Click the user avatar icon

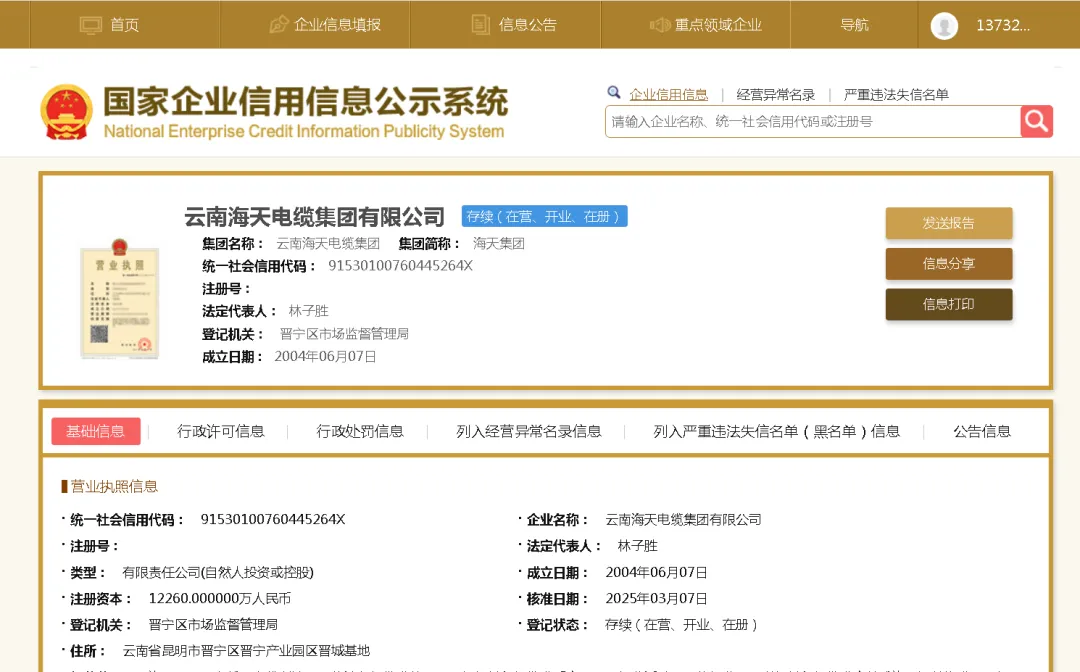(944, 26)
